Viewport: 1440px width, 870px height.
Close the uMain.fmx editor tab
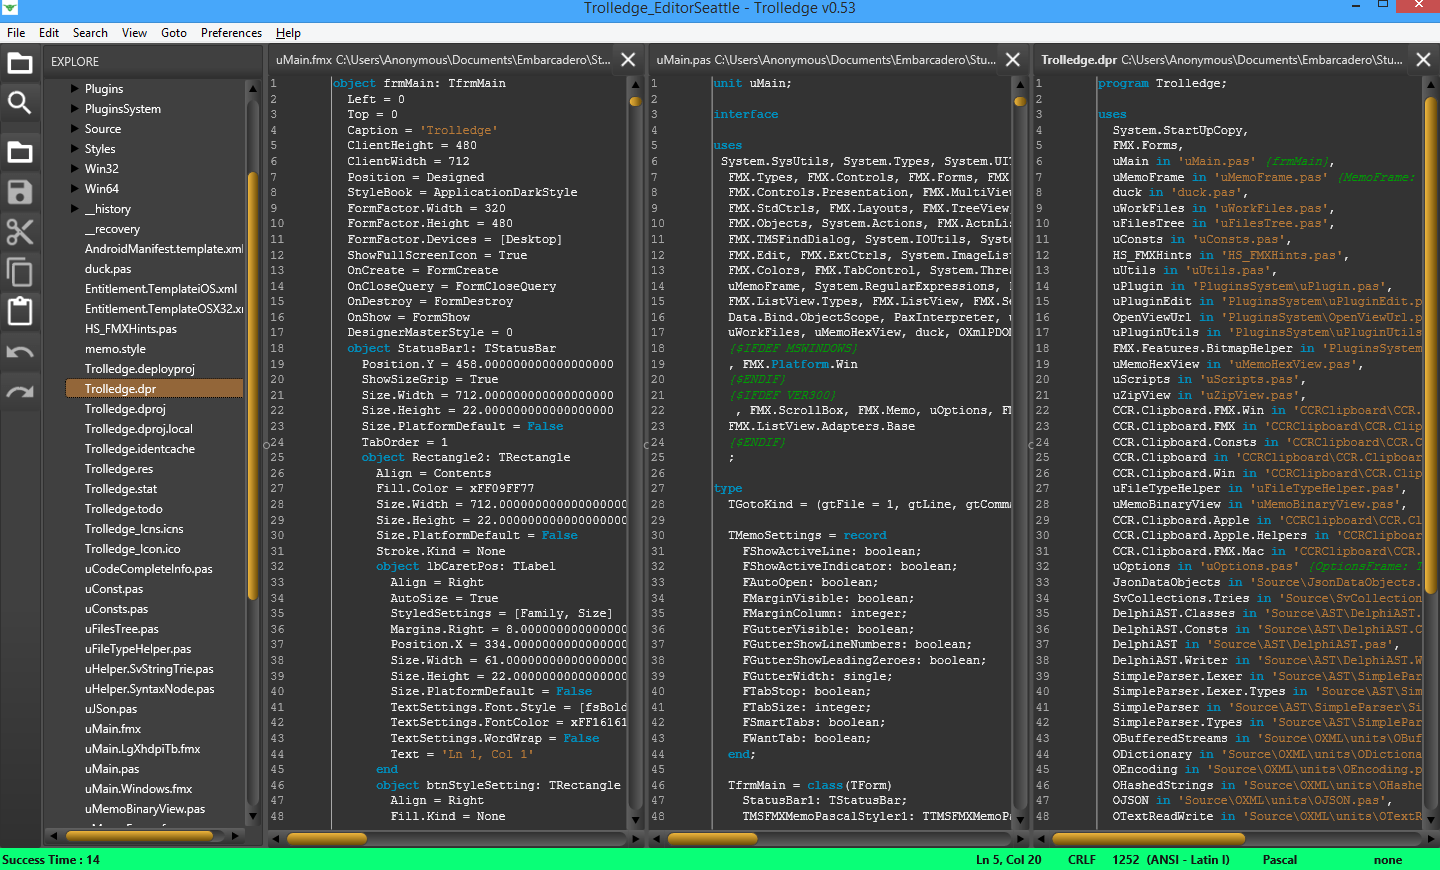(x=628, y=60)
